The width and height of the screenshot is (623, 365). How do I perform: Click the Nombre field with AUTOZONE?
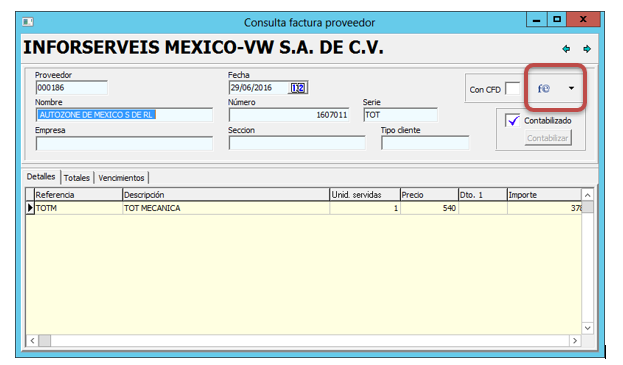coord(124,115)
